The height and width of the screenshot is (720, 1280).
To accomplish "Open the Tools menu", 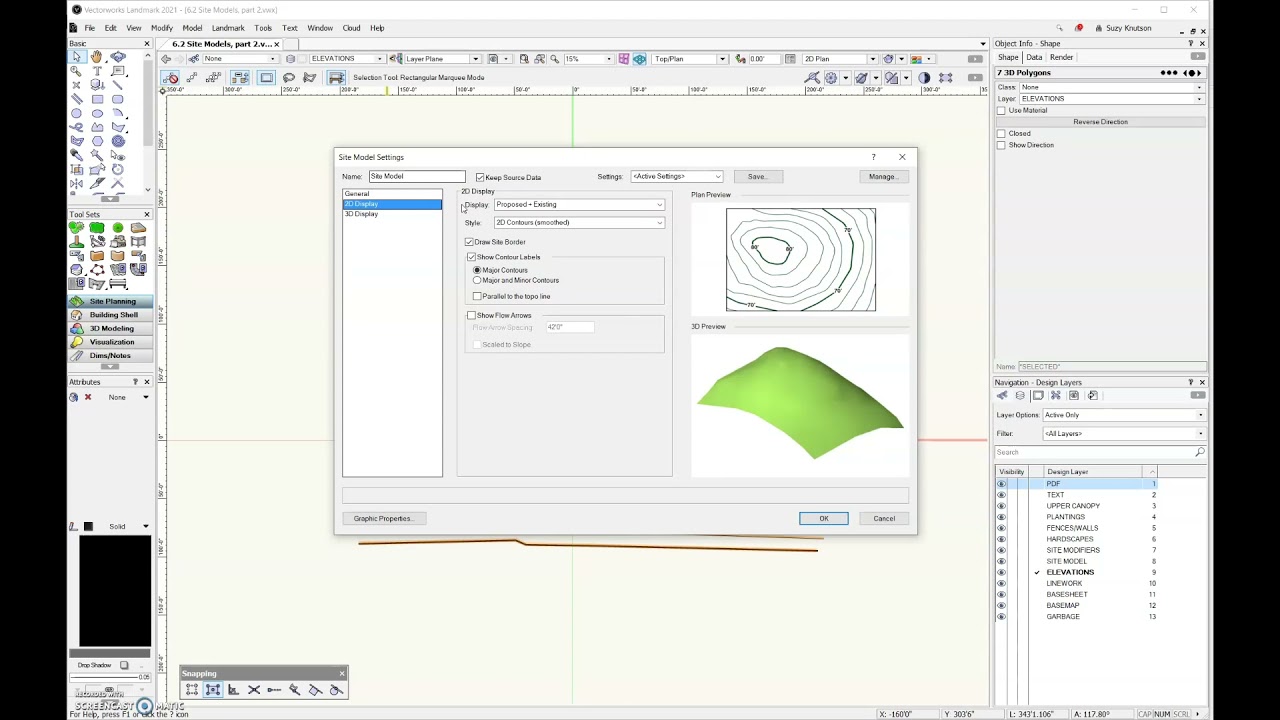I will [263, 28].
